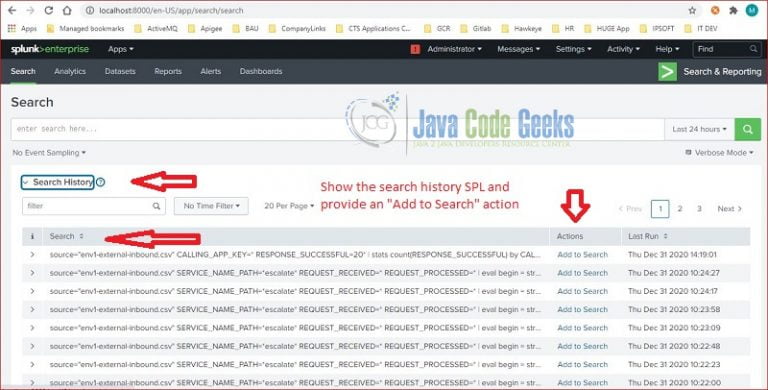Focus the enter search here input
Viewport: 768px width, 390px height.
coord(337,129)
